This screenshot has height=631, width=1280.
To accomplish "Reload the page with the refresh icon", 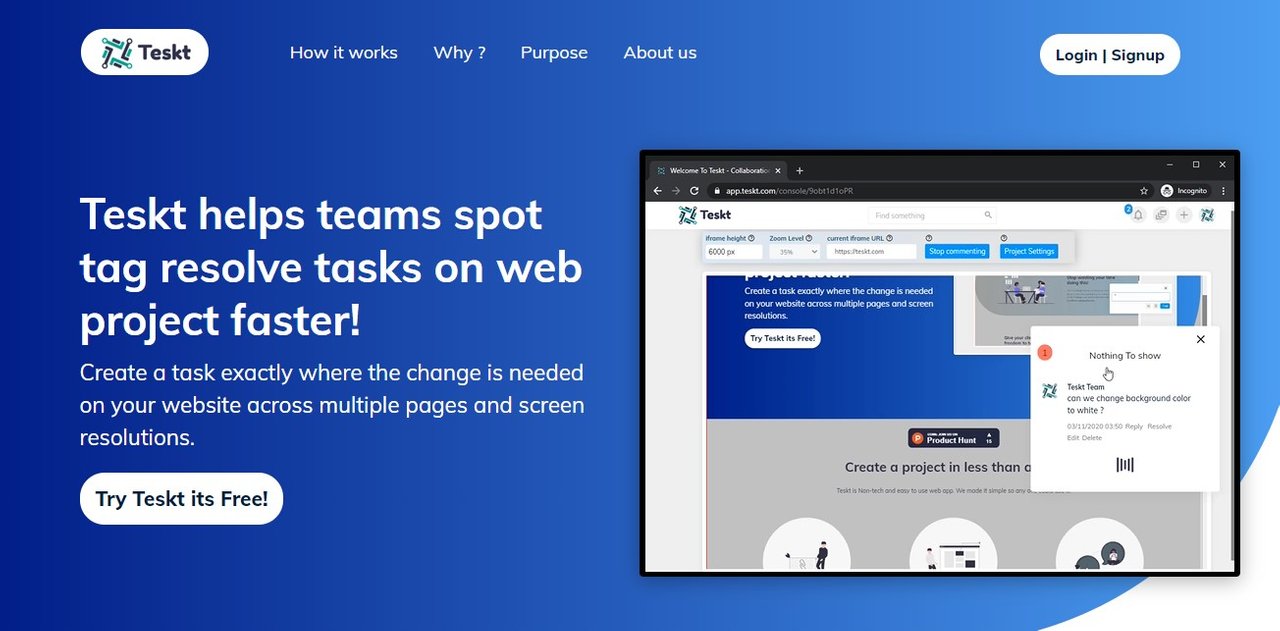I will [694, 190].
